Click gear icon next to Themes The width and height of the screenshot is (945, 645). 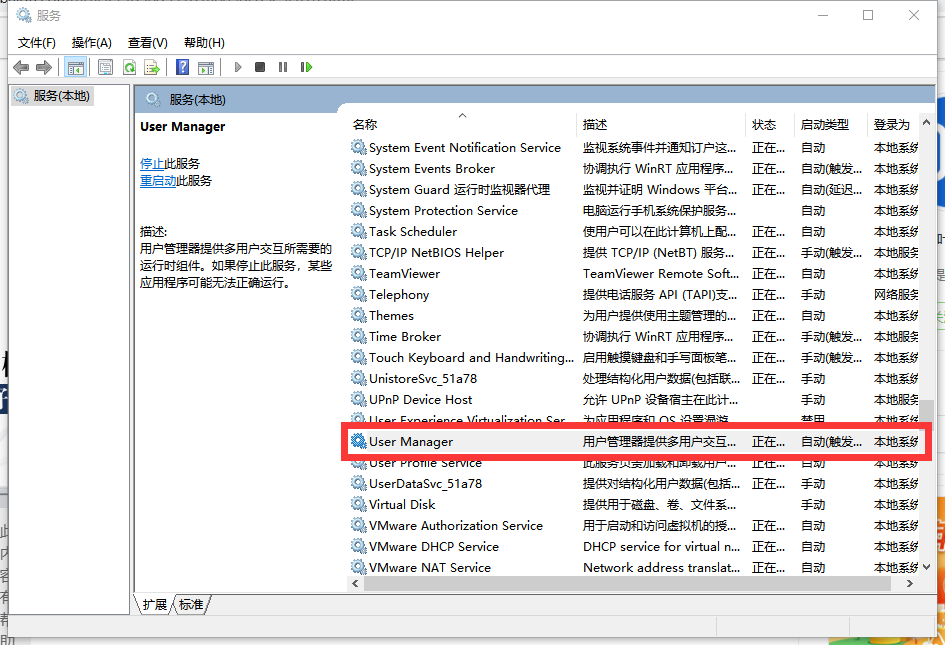pos(359,315)
